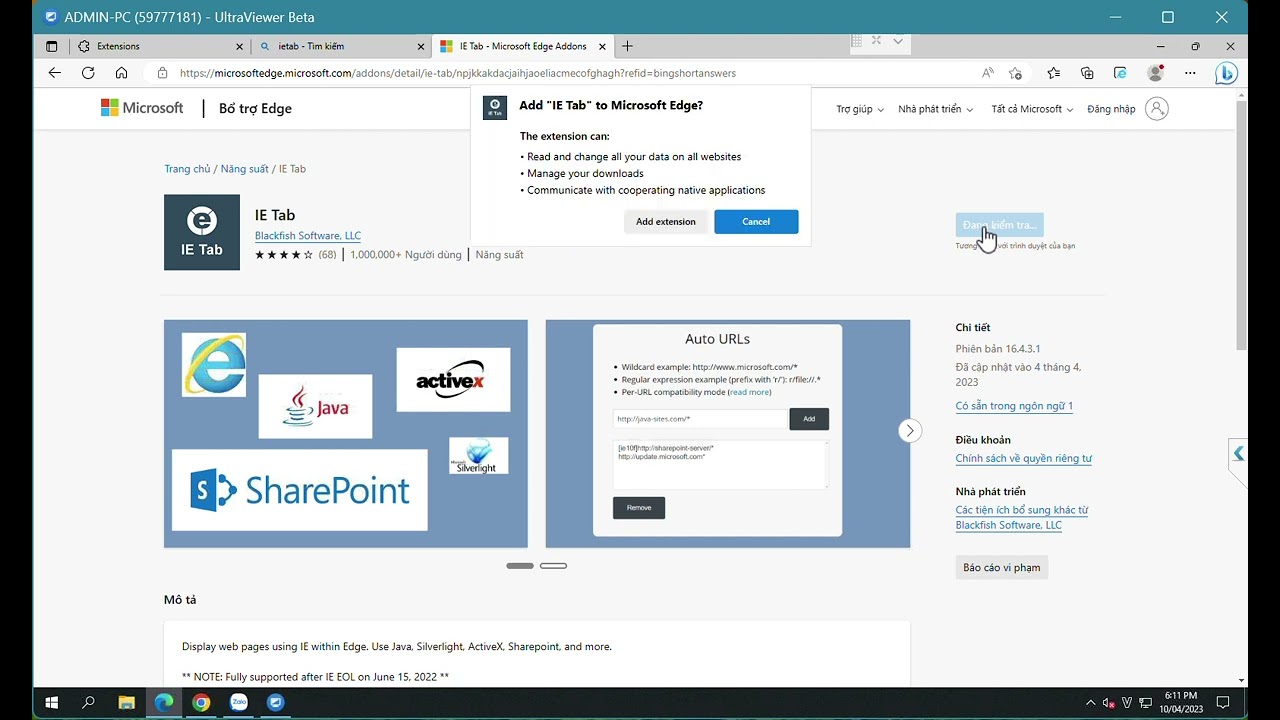Click the Bổ trợ Edge header link
Viewport: 1280px width, 720px height.
[255, 109]
